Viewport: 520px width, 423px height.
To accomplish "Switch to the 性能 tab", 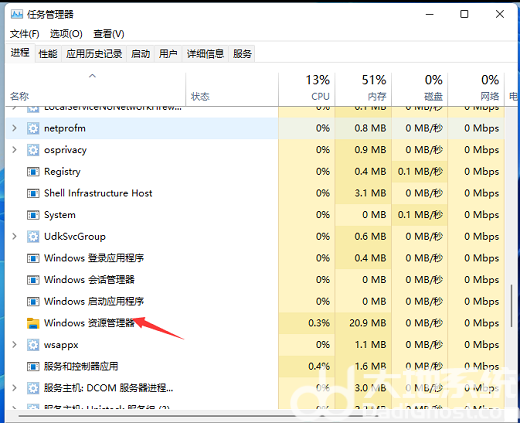I will (x=48, y=54).
